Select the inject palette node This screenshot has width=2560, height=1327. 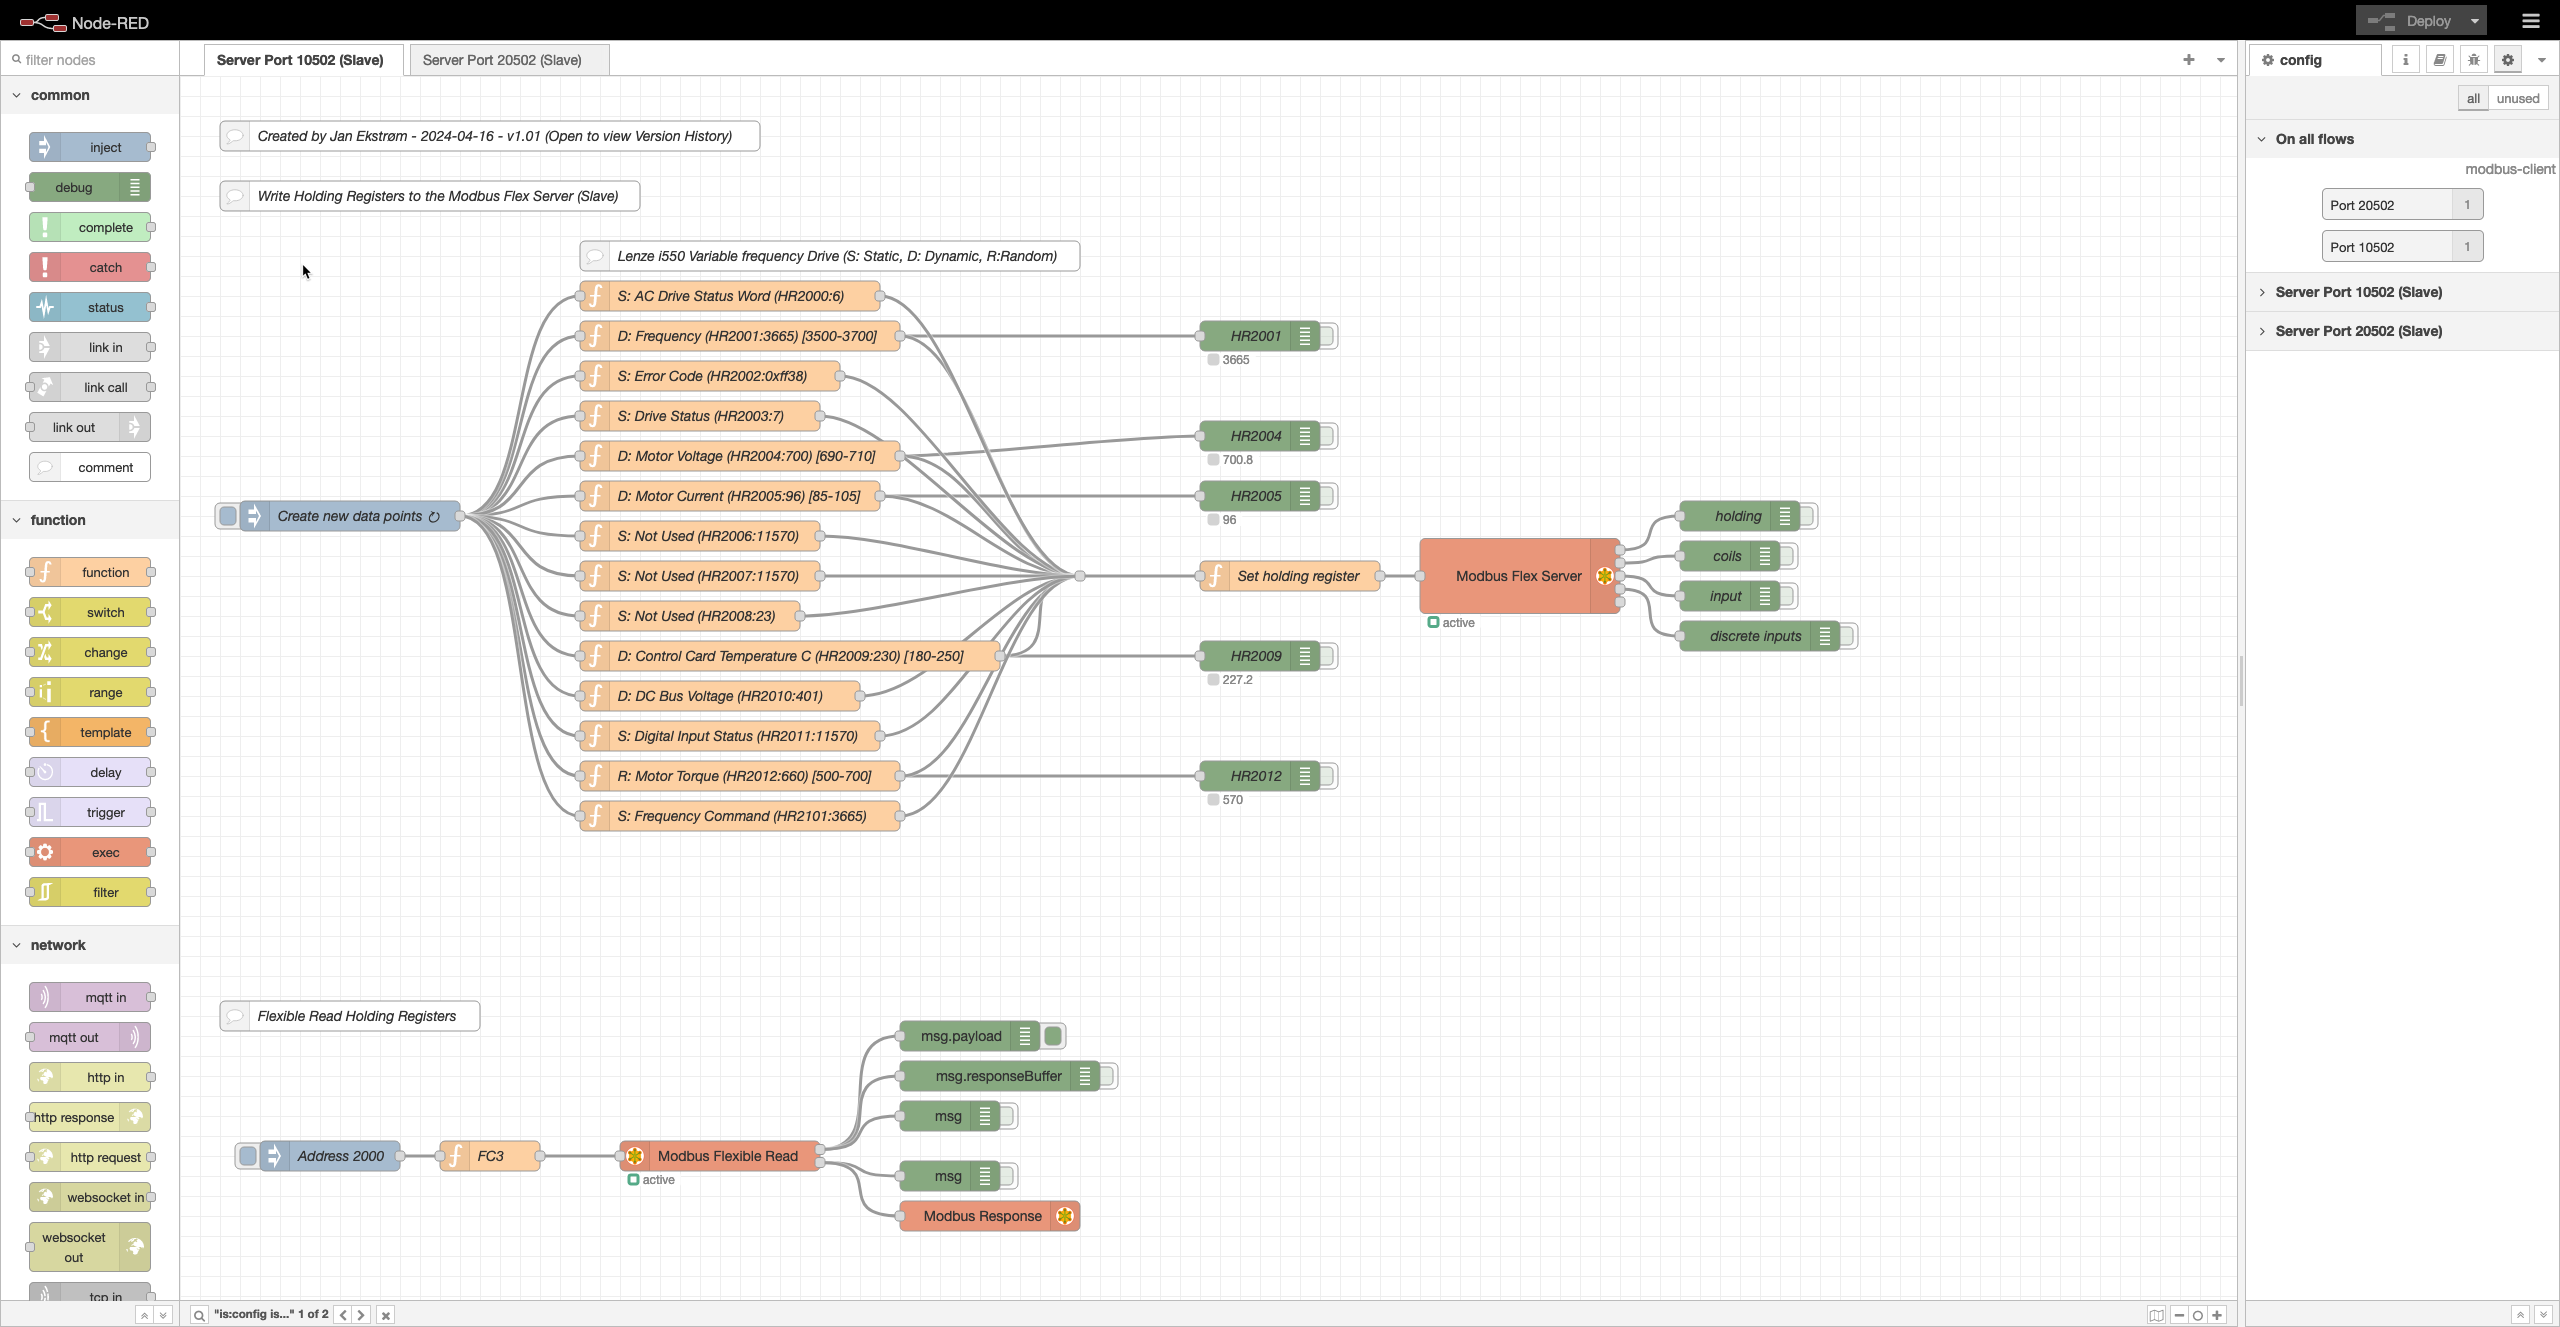(90, 147)
